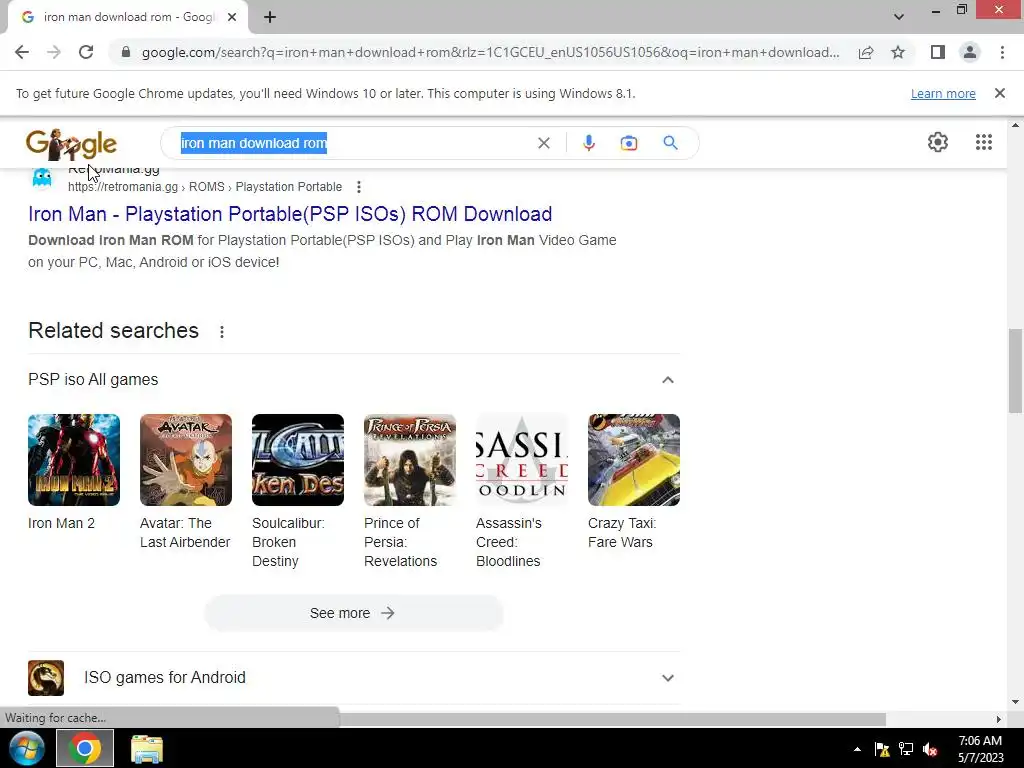Open Google apps grid
This screenshot has width=1024, height=768.
(x=984, y=142)
